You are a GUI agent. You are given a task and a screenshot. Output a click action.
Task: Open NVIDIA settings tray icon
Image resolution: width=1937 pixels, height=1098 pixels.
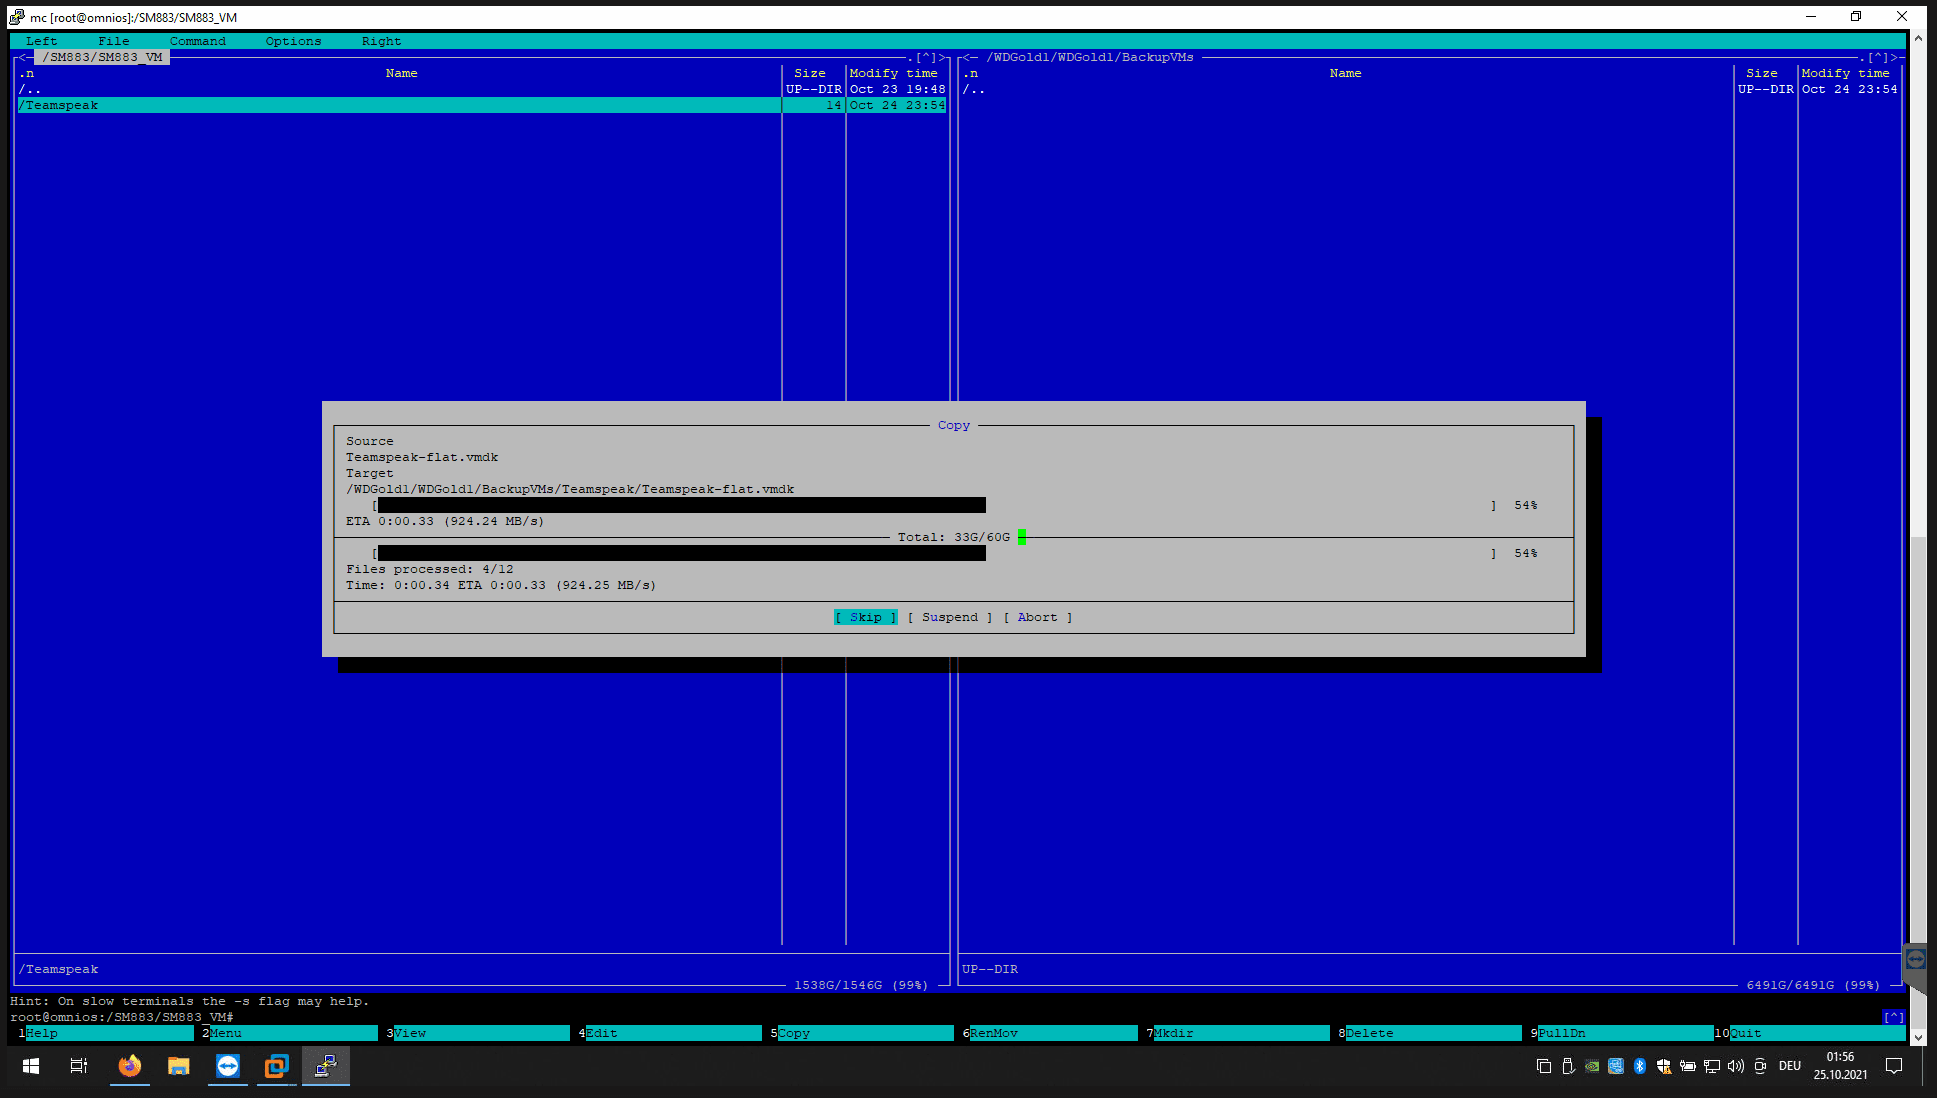point(1592,1066)
